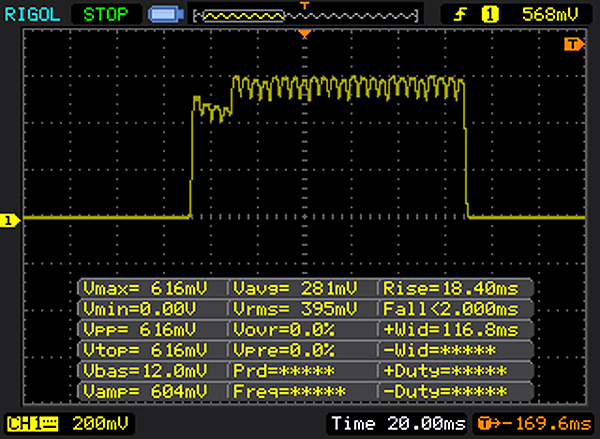Click the orange trigger level marker on right edge
The height and width of the screenshot is (439, 600).
[573, 45]
